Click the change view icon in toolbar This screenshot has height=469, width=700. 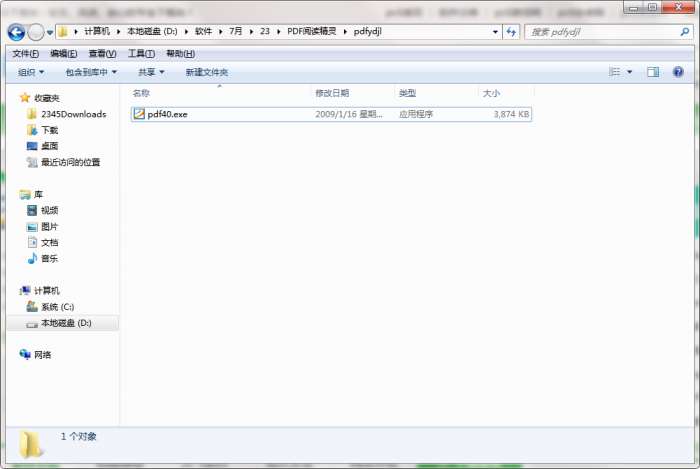click(x=615, y=72)
